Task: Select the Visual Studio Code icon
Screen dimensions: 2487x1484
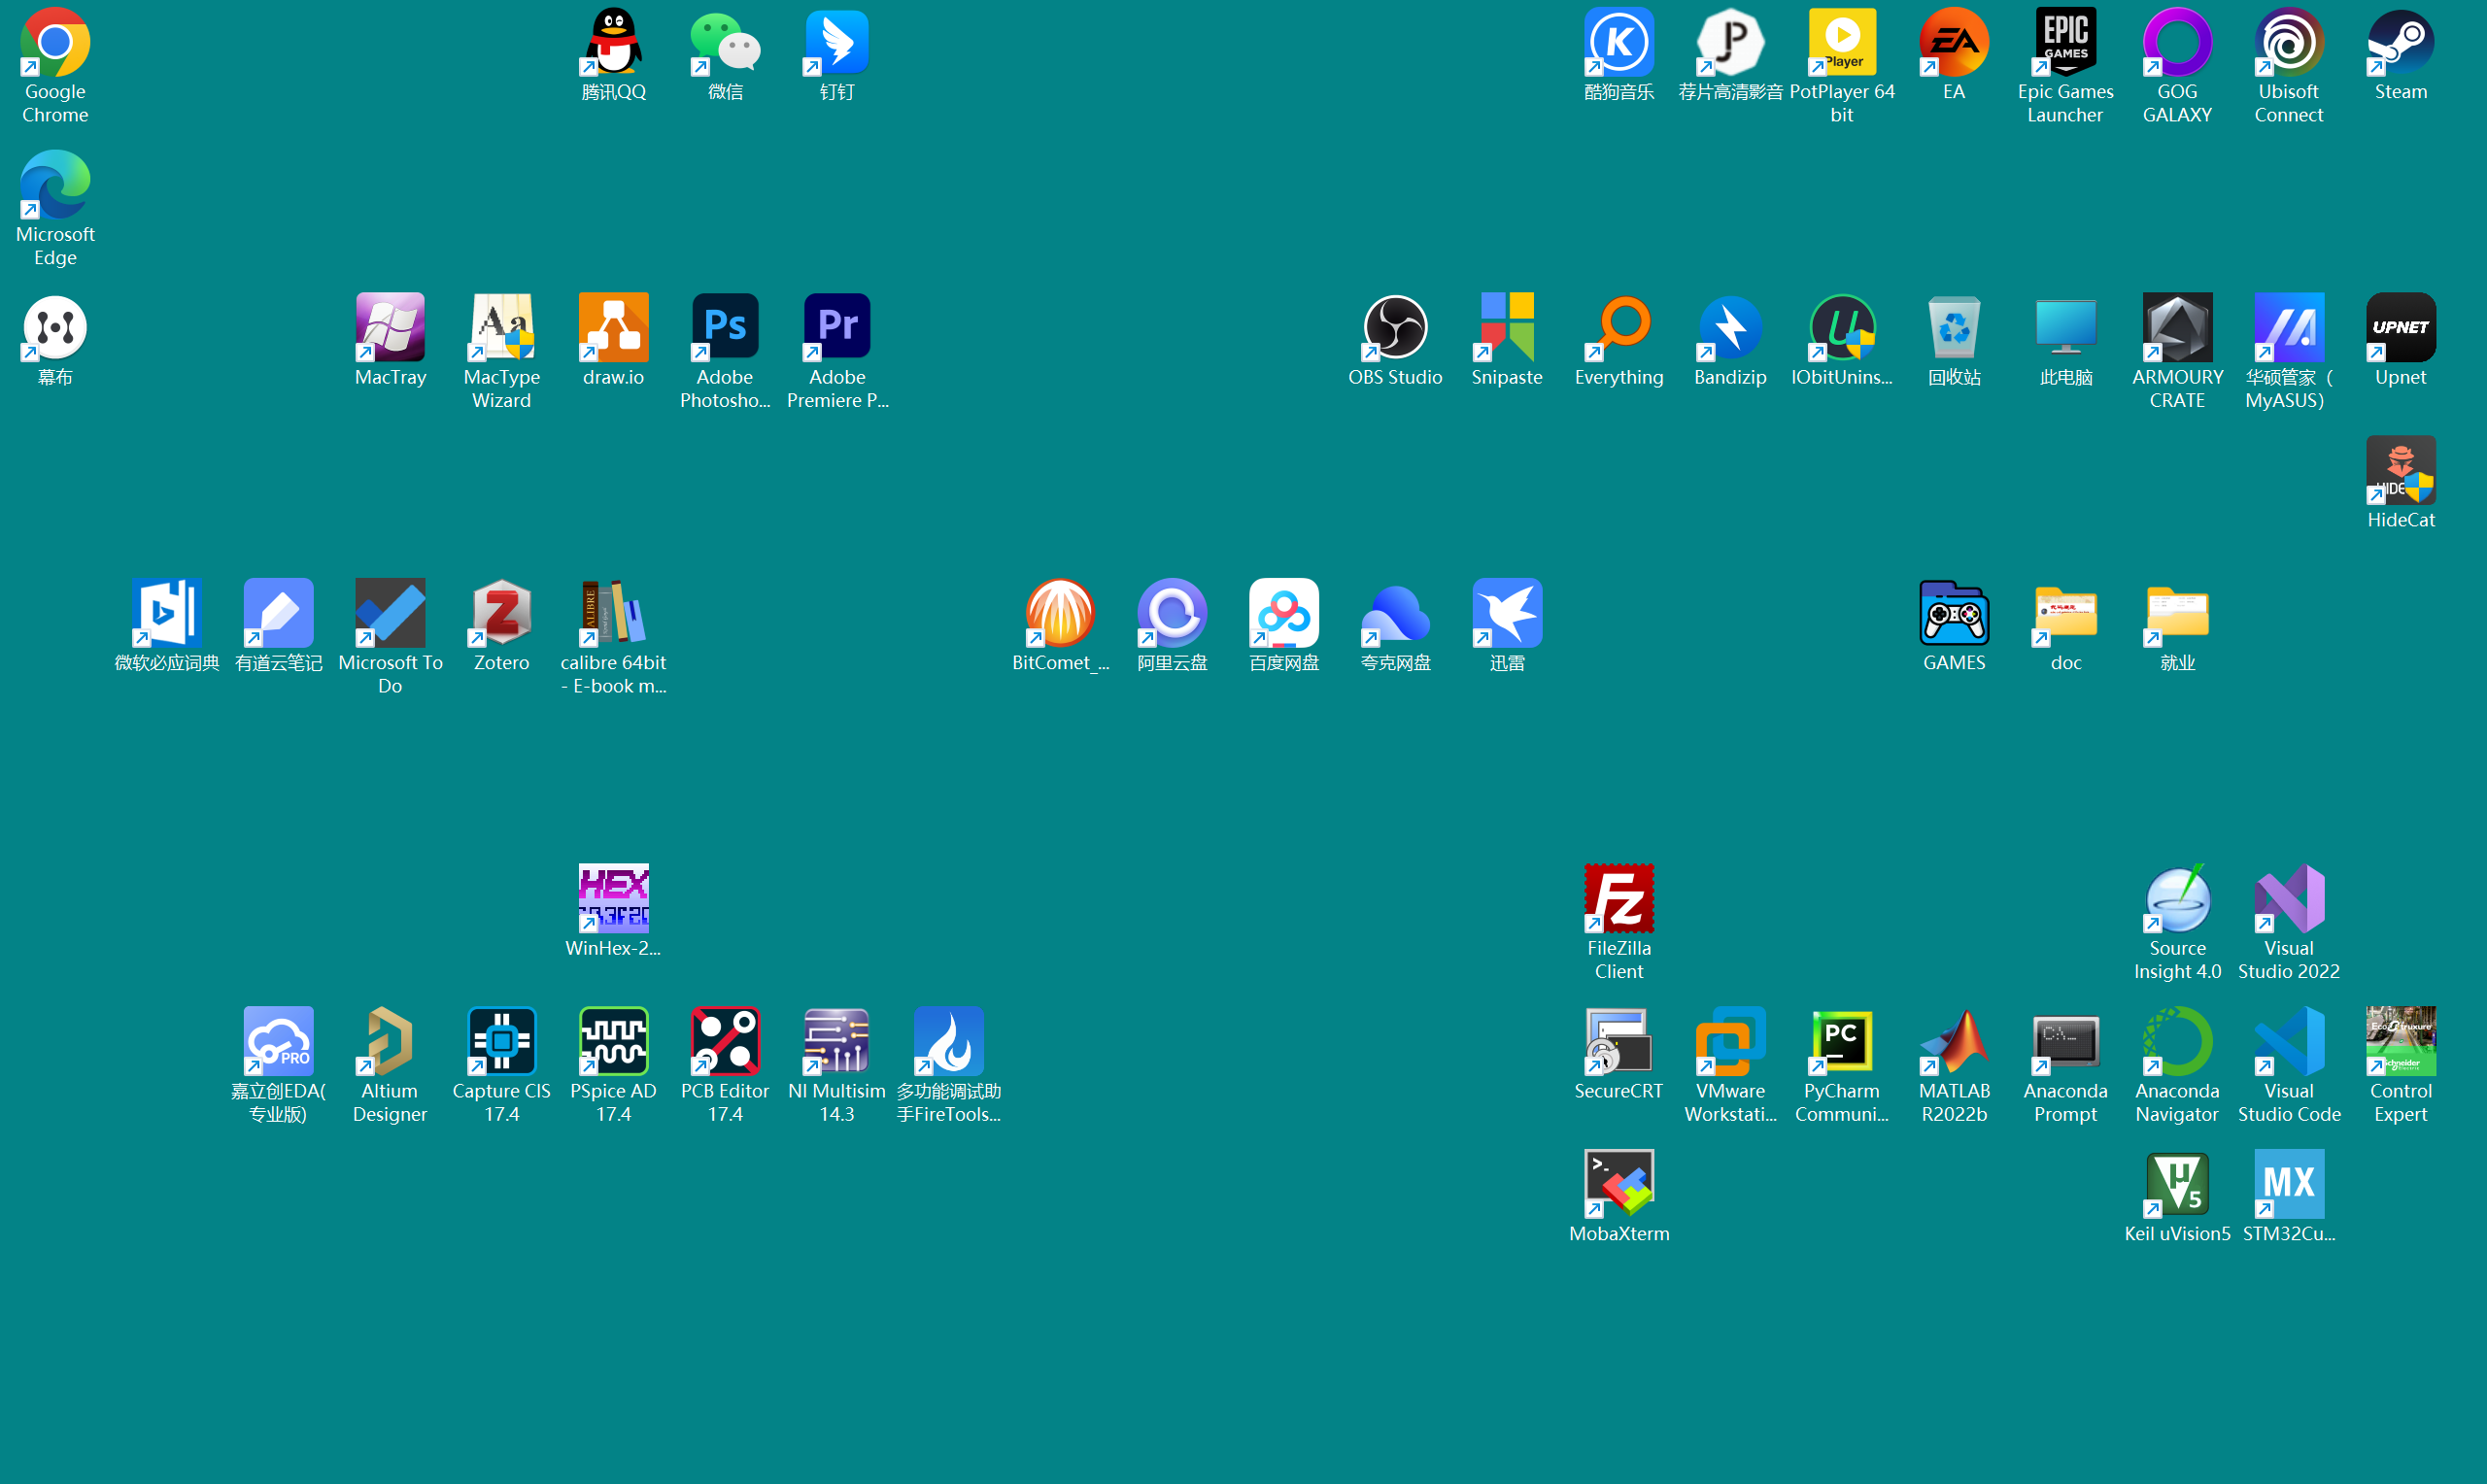Action: pos(2289,1042)
